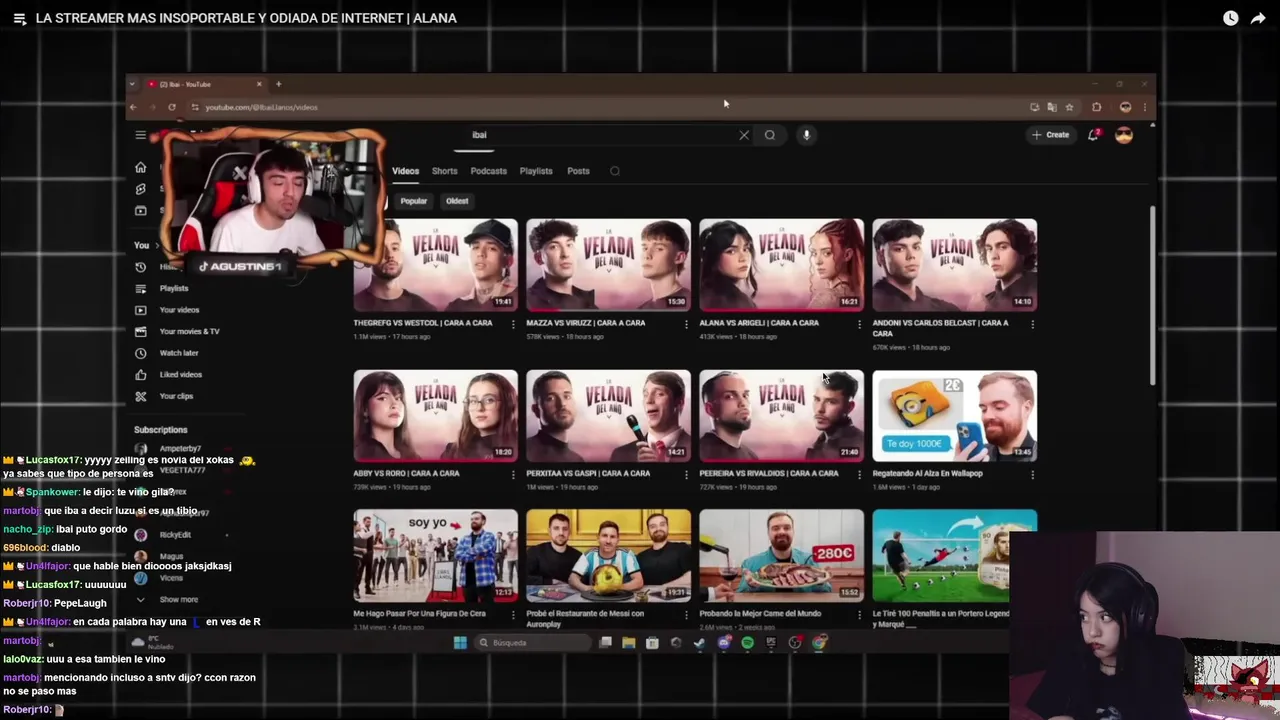Switch to the Videos tab
1280x720 pixels.
(x=405, y=171)
